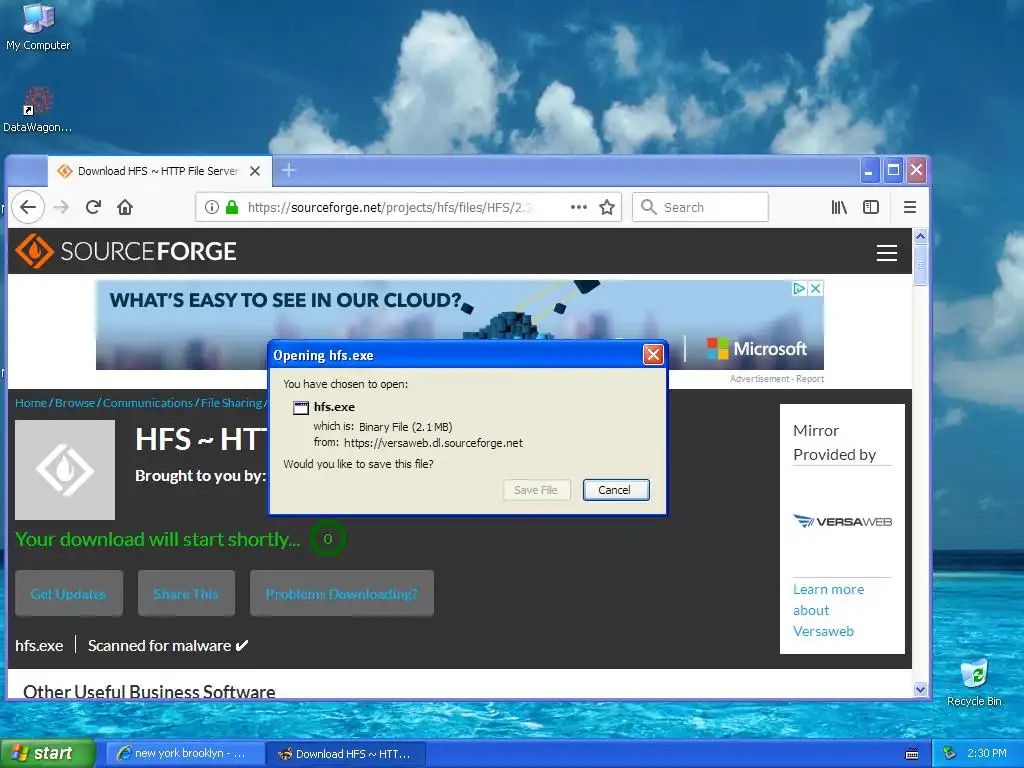Open the Firefox Library icon
The height and width of the screenshot is (768, 1024).
839,207
